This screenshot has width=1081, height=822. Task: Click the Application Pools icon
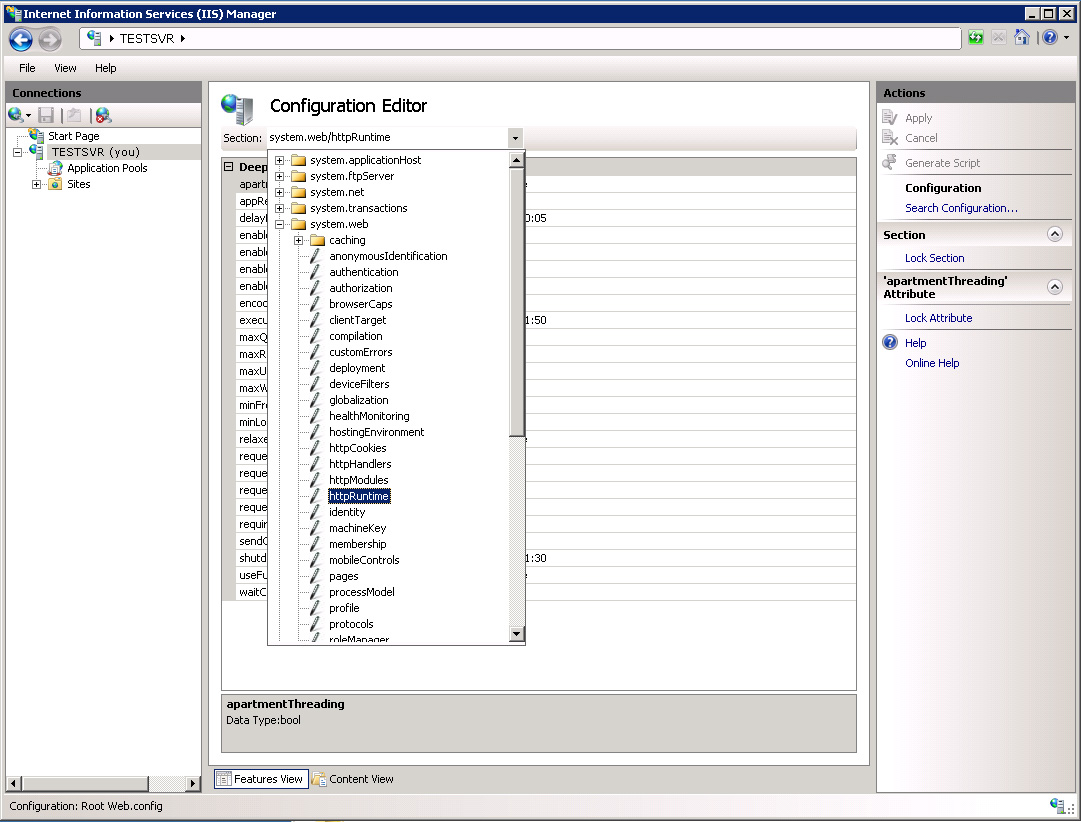(x=55, y=168)
